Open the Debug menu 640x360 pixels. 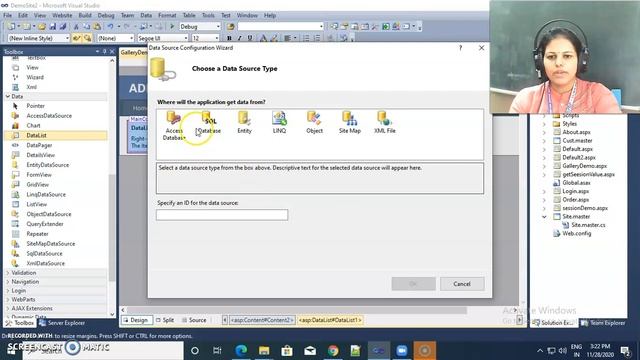[106, 15]
